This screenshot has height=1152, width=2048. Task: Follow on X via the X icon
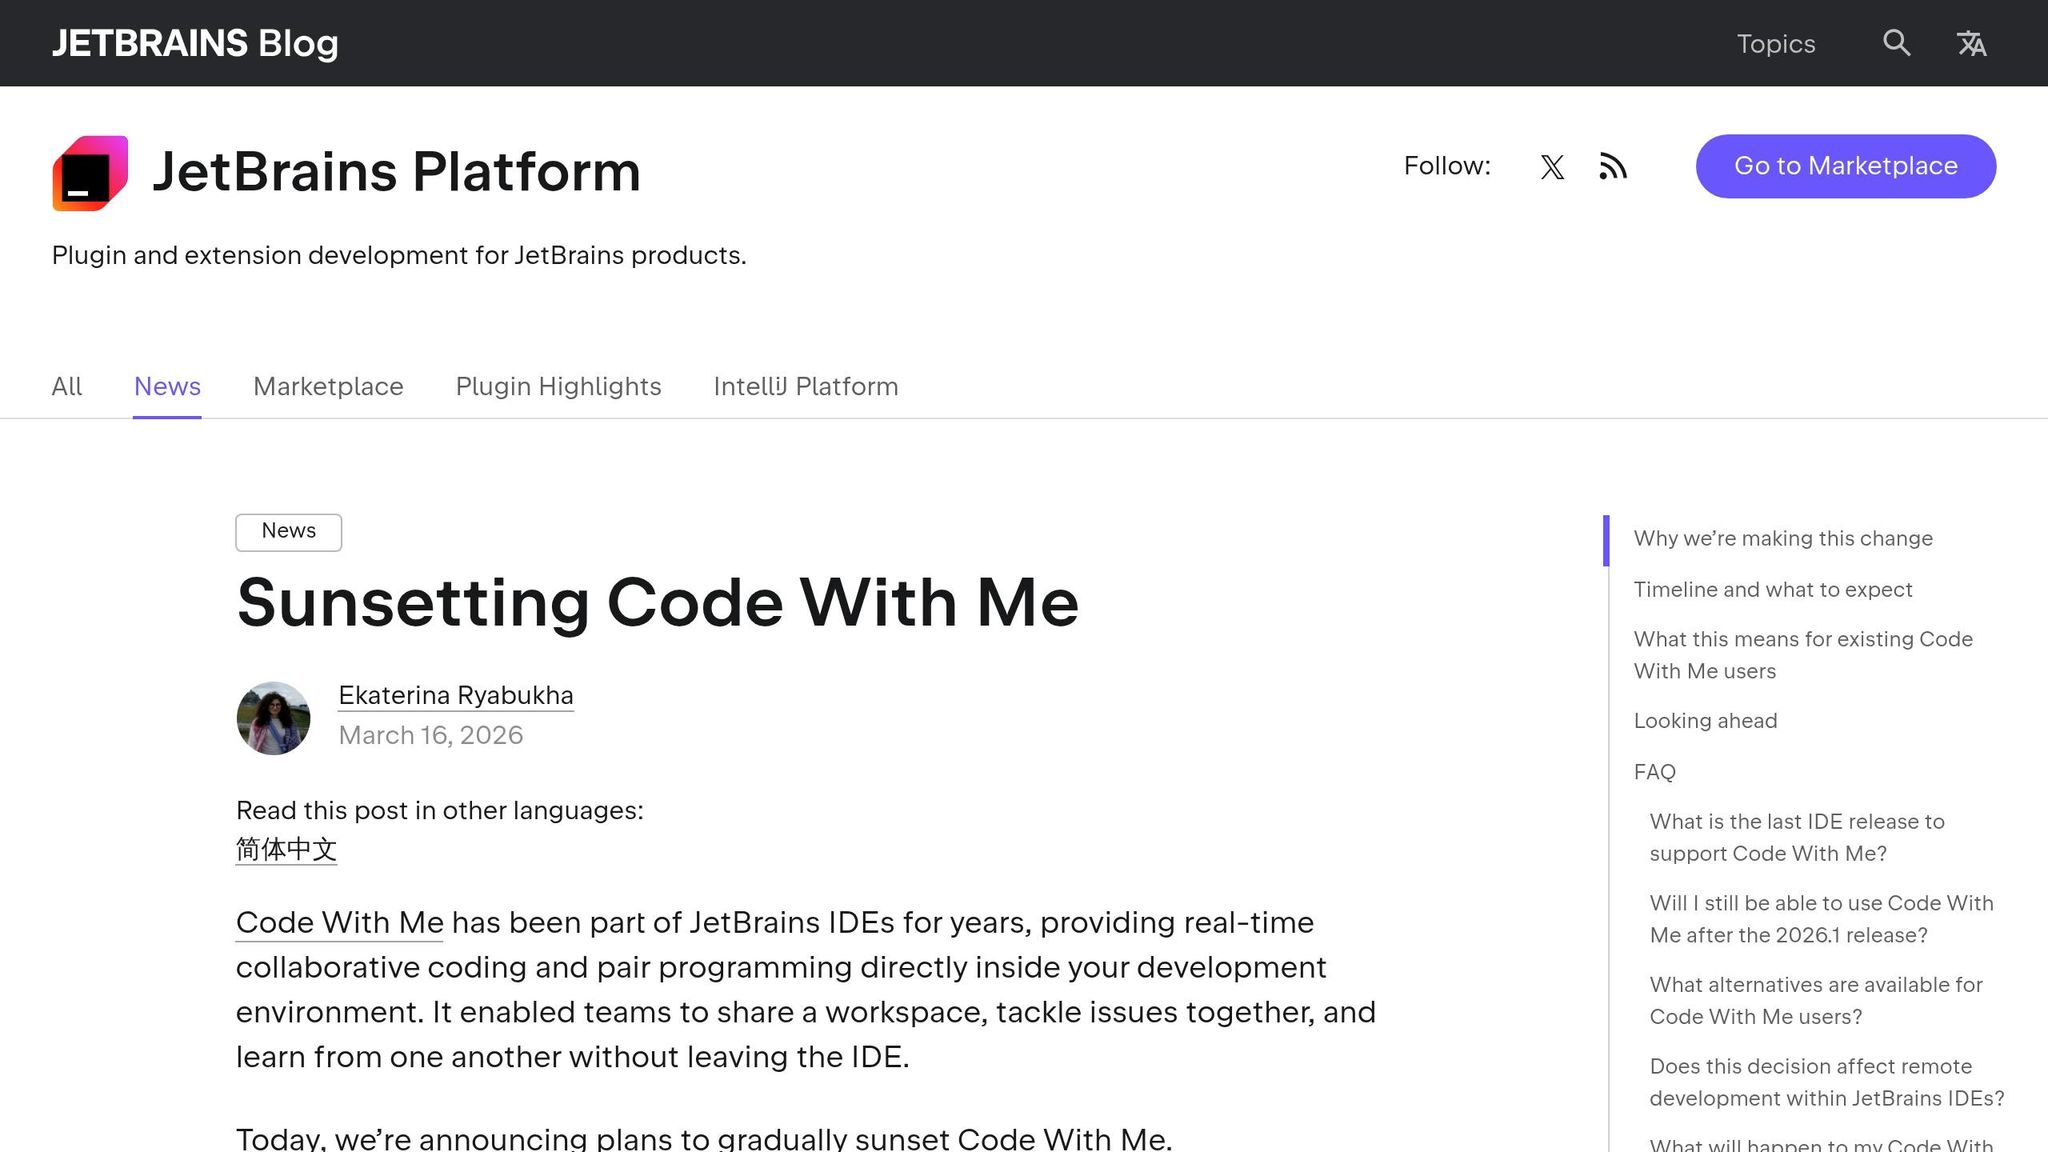[1552, 166]
